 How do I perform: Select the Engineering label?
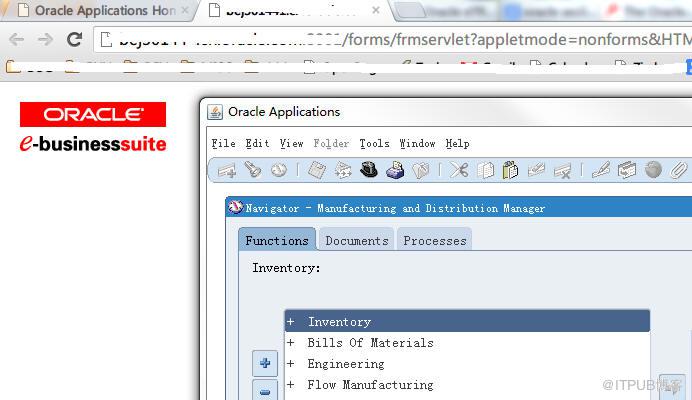pyautogui.click(x=346, y=363)
